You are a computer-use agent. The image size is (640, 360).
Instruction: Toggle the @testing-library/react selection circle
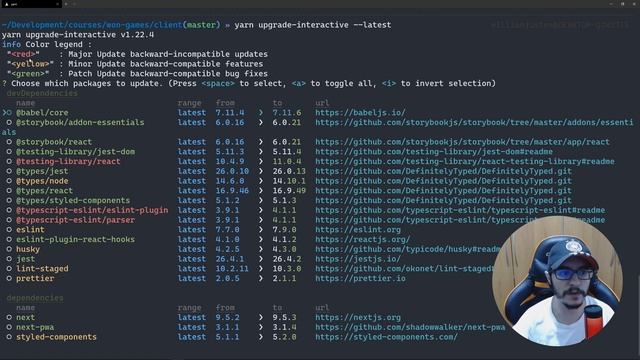(9, 162)
